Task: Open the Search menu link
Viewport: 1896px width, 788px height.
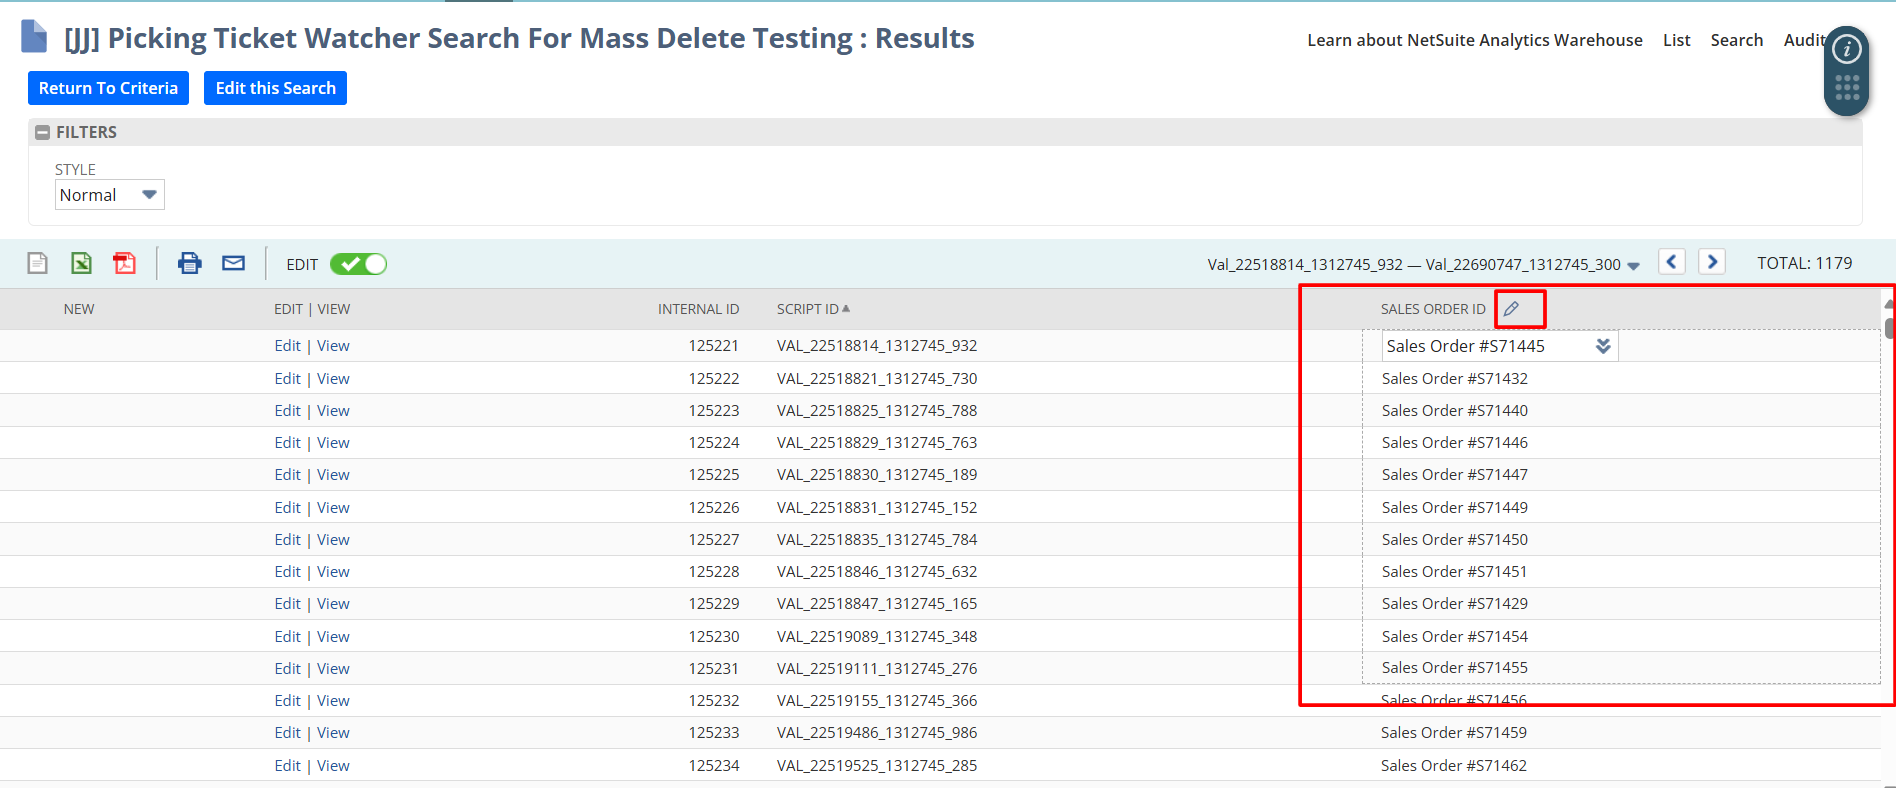Action: click(x=1736, y=40)
